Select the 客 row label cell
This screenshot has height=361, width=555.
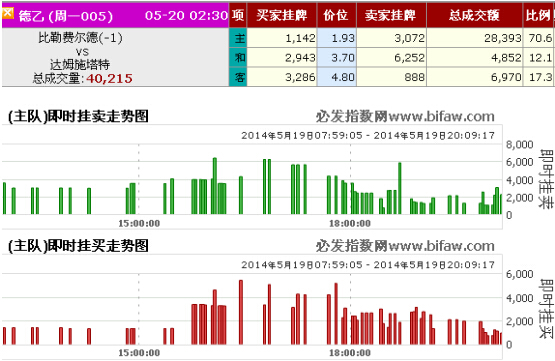coord(238,77)
